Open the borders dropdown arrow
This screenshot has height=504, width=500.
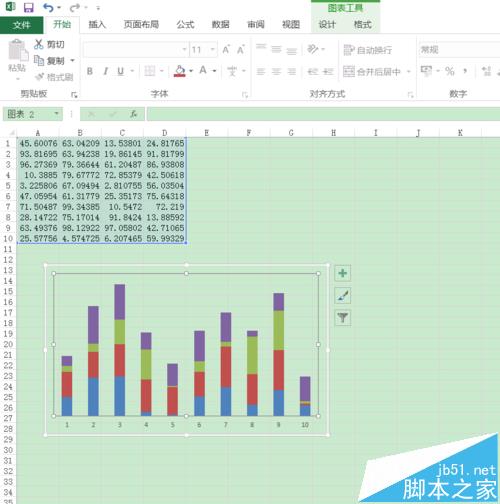162,71
